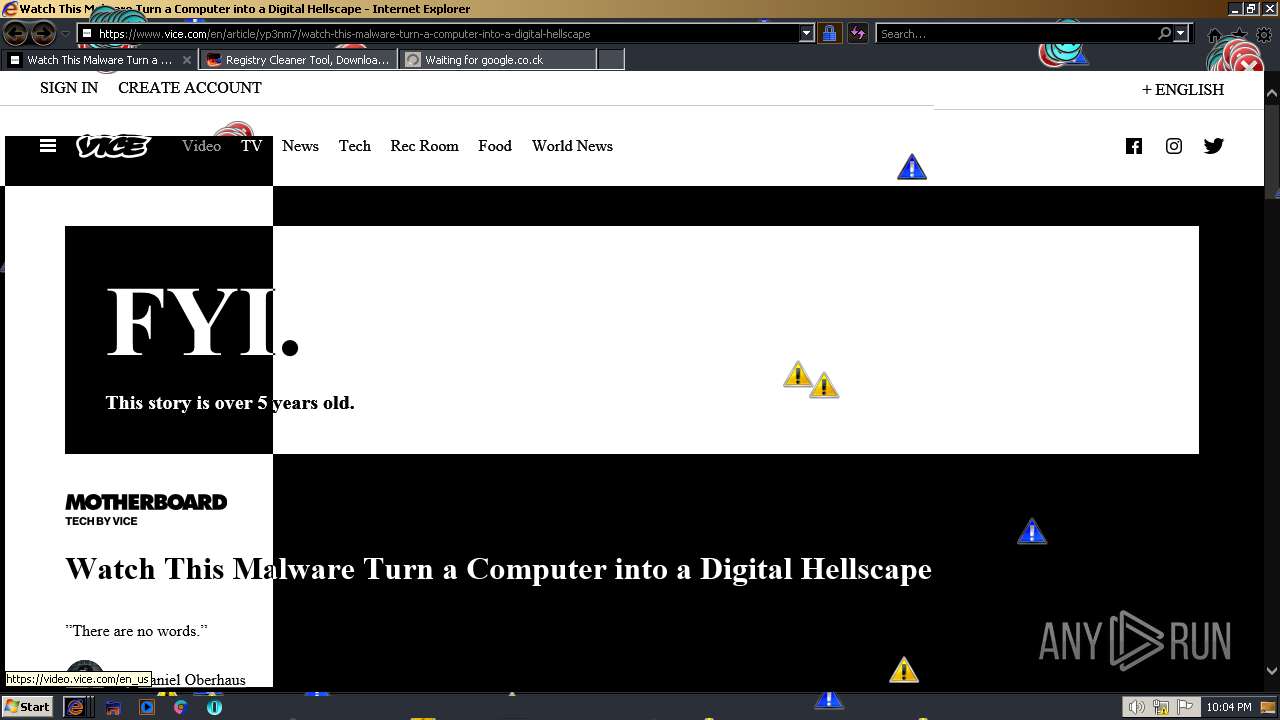Open the Tech section

(x=354, y=146)
